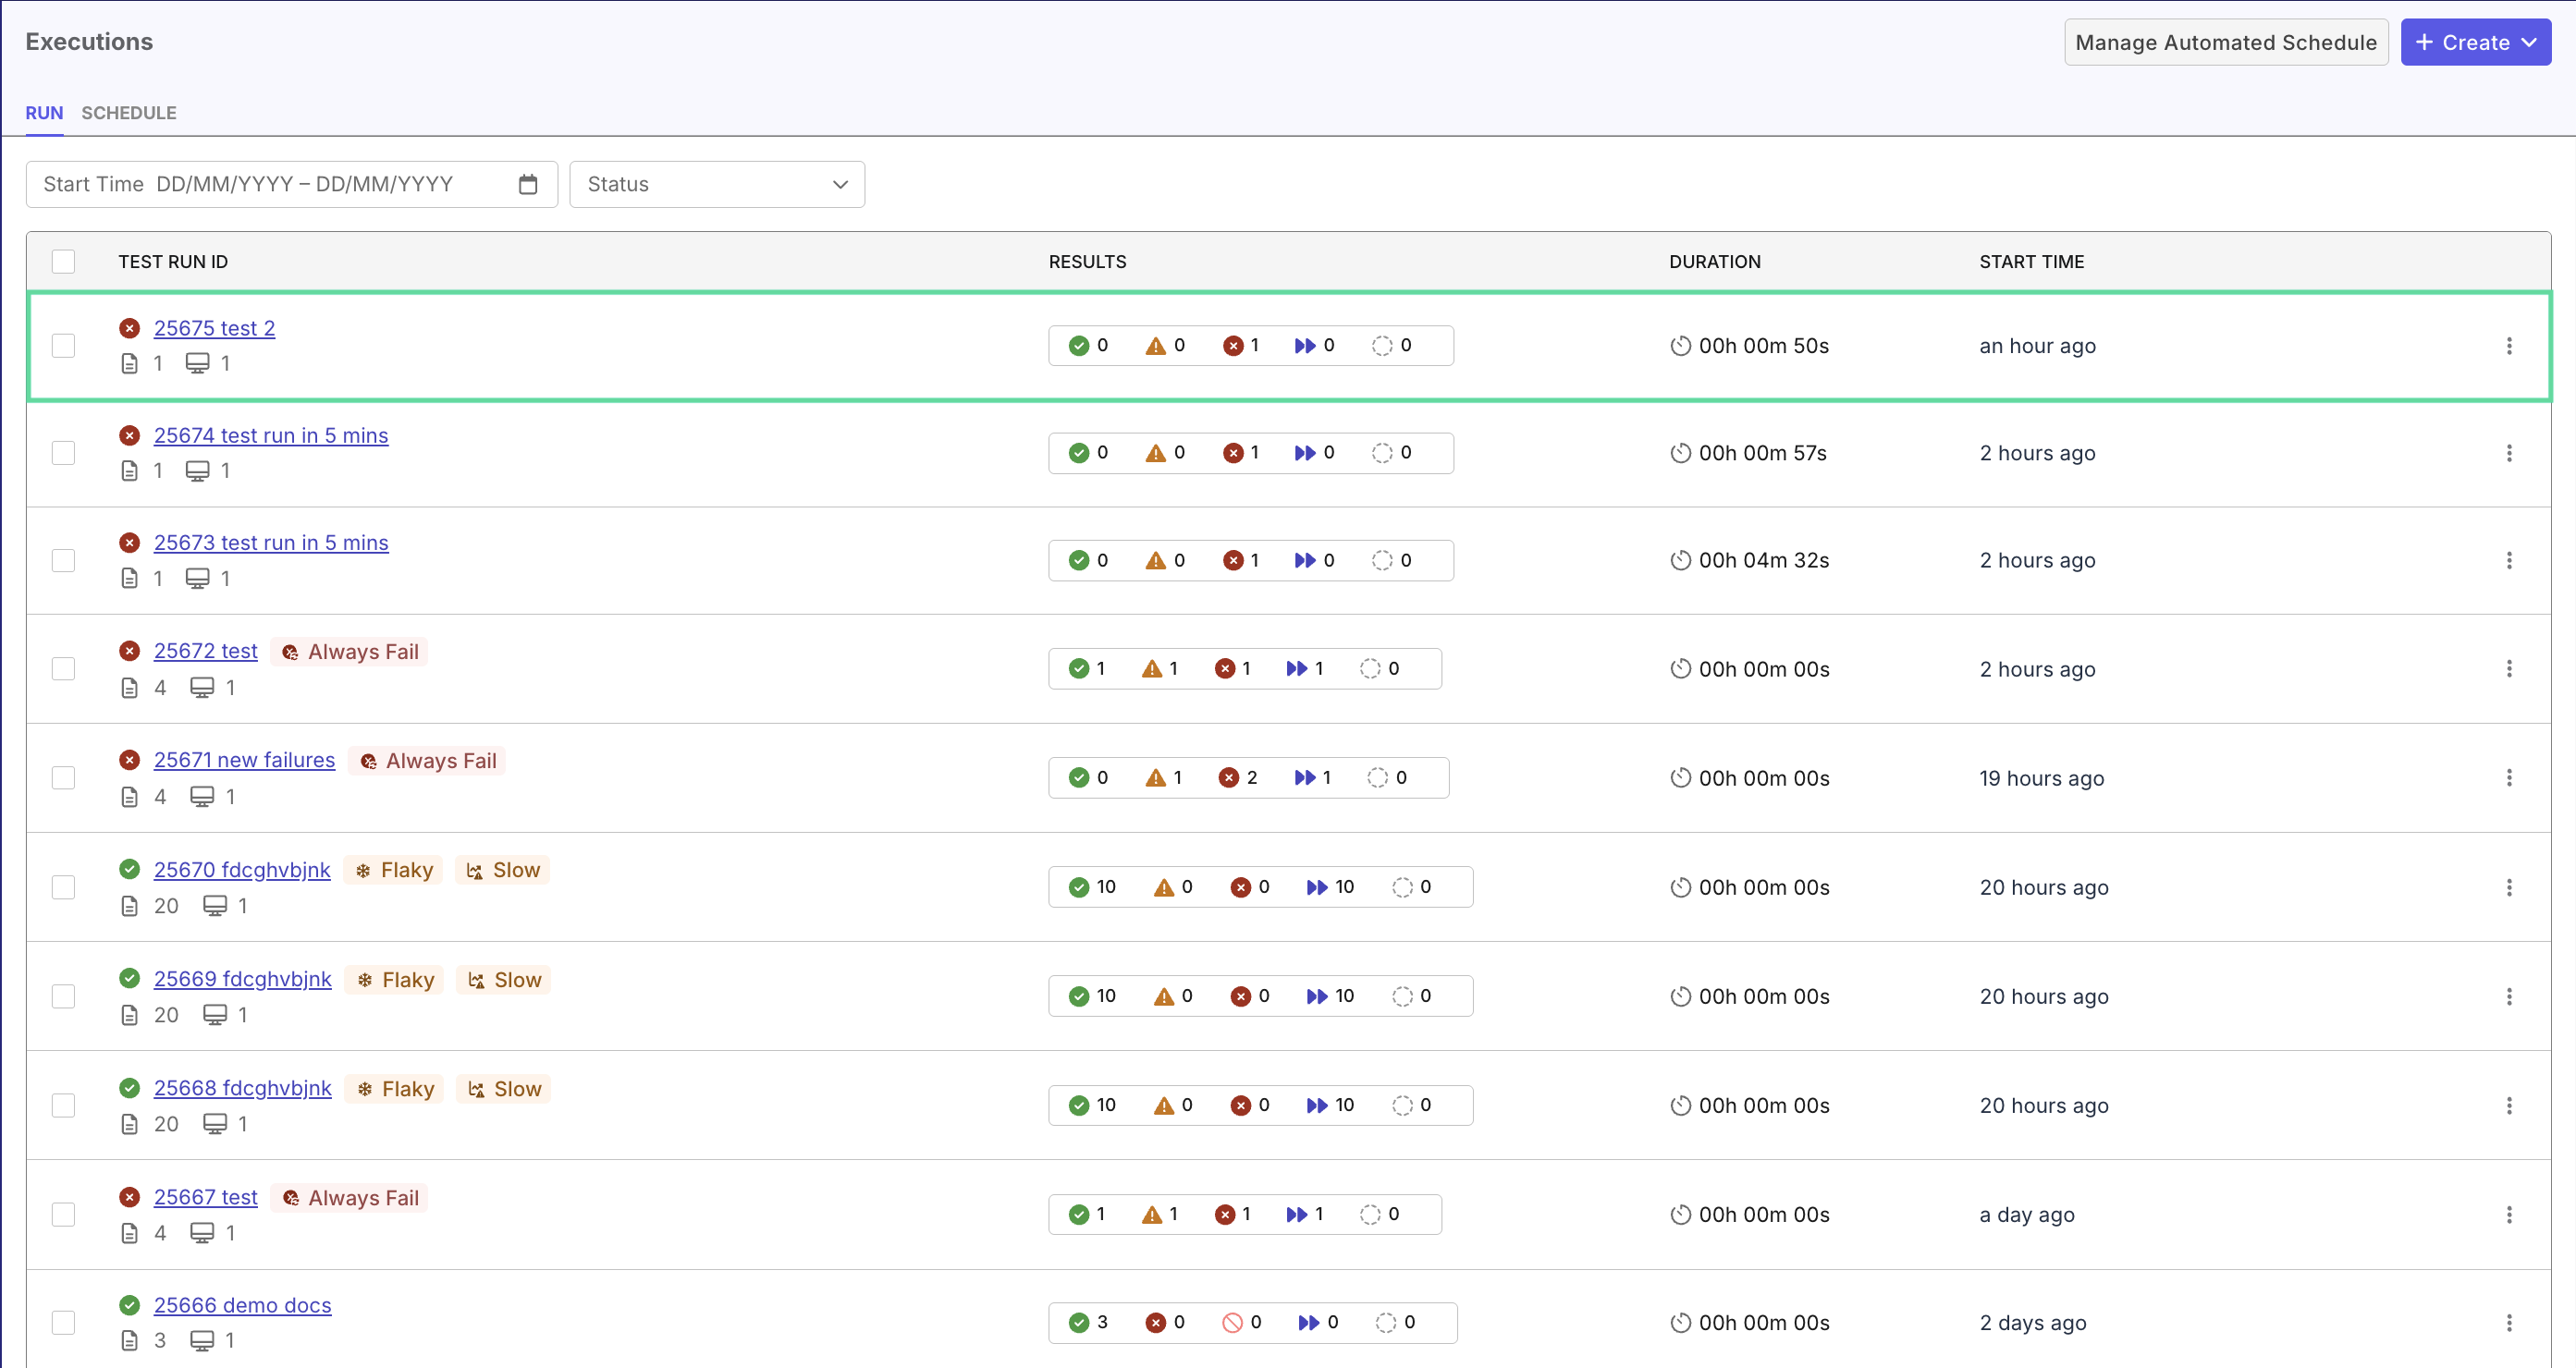Click the red failure status icon beside 25672 test
Viewport: 2576px width, 1368px height.
click(130, 650)
